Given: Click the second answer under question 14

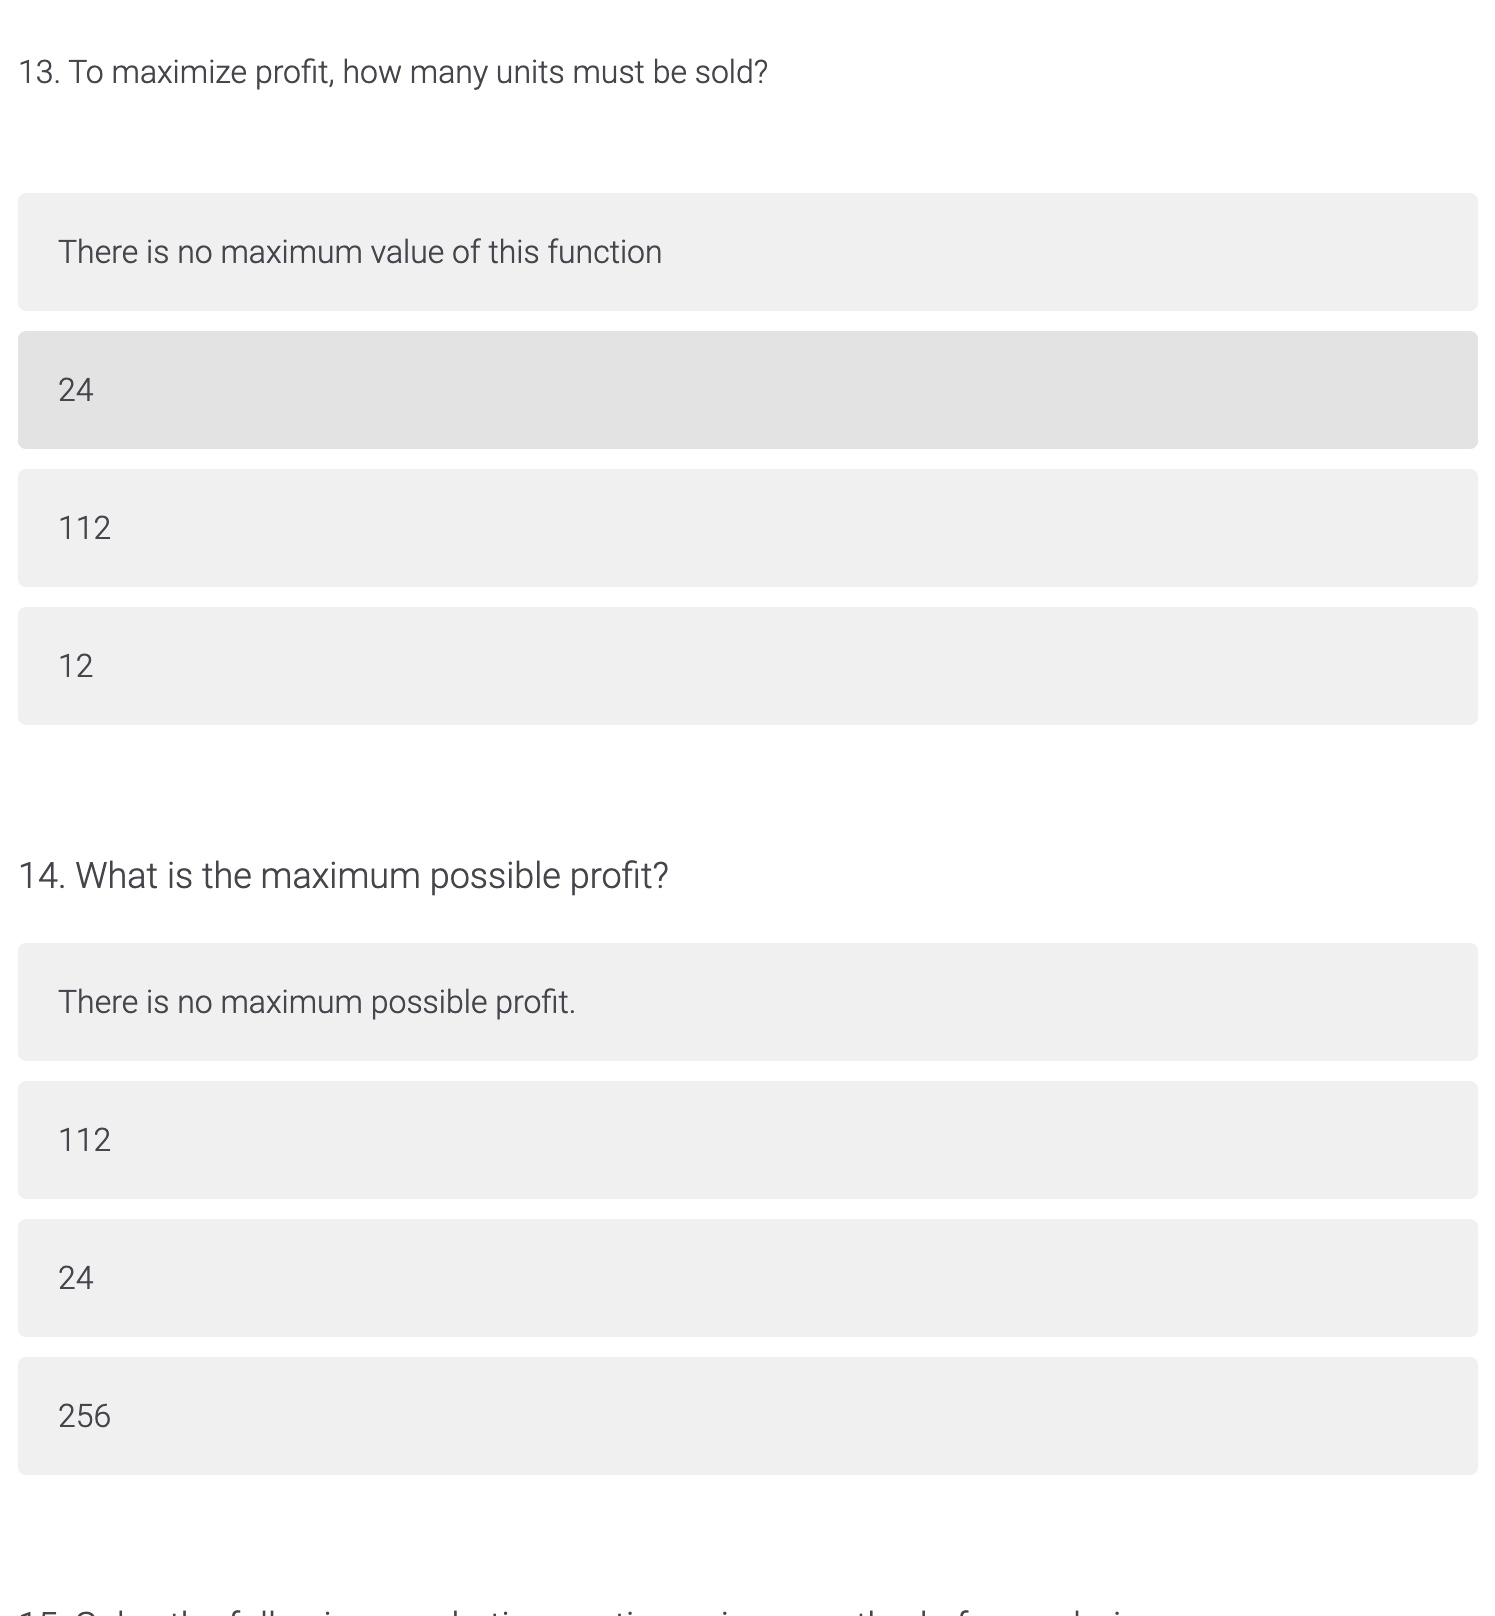Looking at the screenshot, I should [x=747, y=1140].
